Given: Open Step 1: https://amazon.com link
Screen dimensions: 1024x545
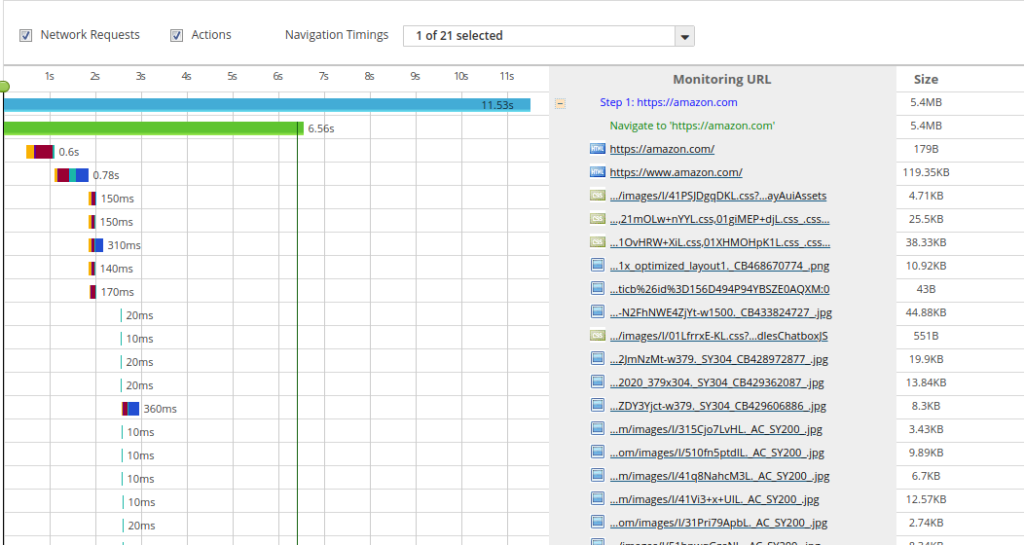Looking at the screenshot, I should click(x=668, y=102).
